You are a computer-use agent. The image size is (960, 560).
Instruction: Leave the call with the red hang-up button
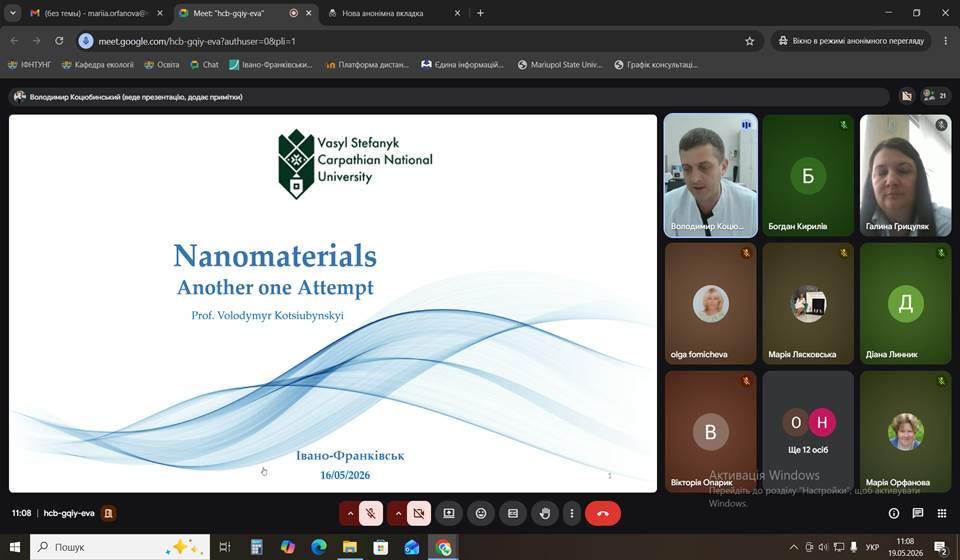(x=603, y=513)
